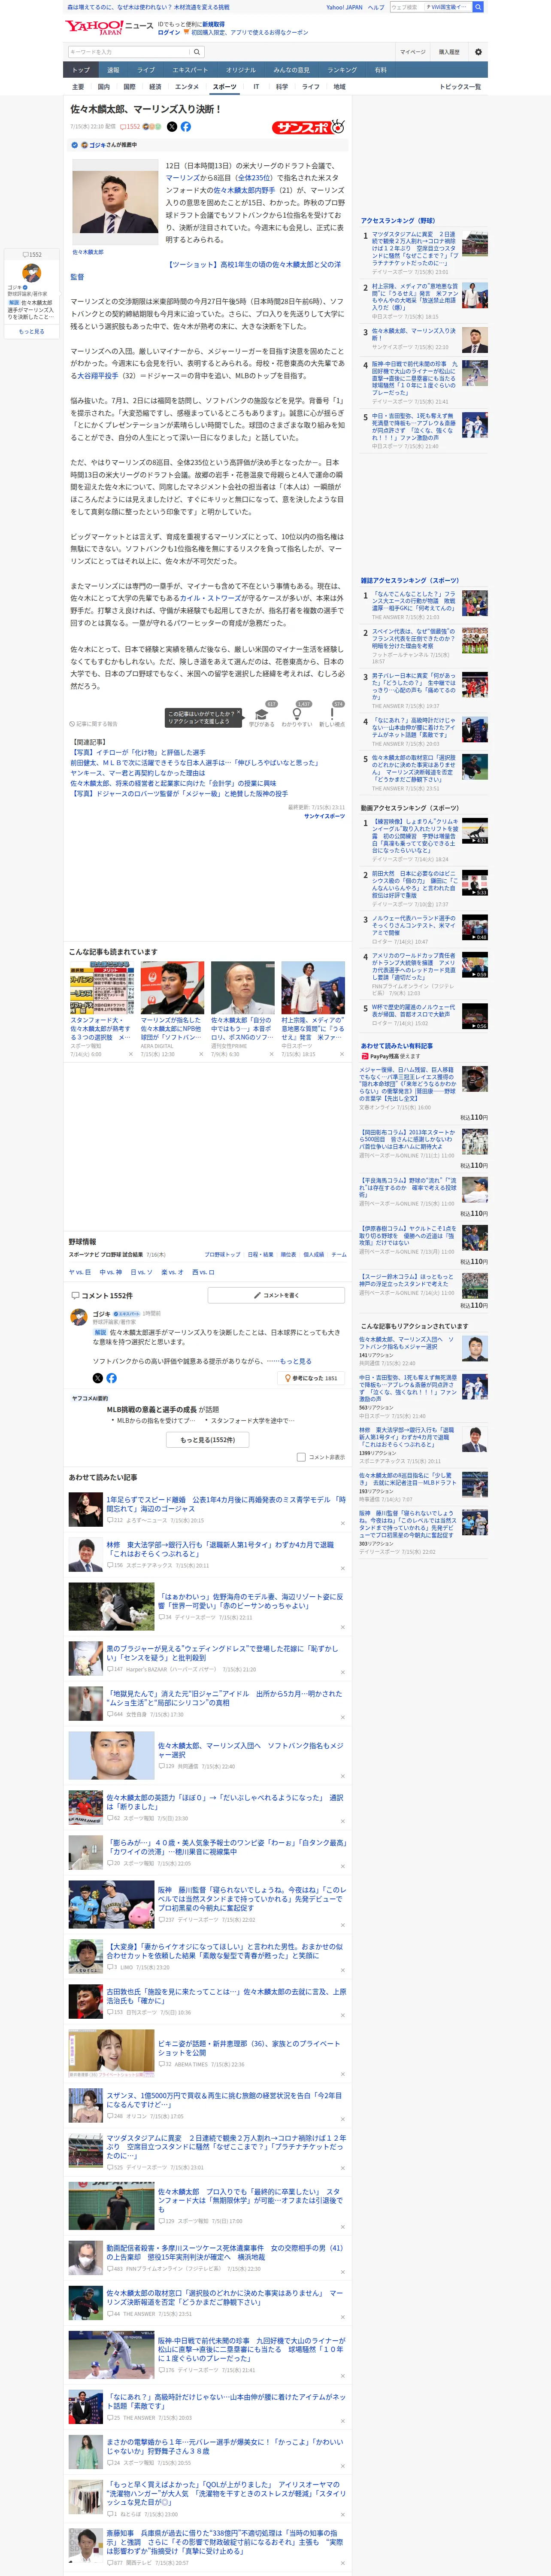The image size is (551, 2576).
Task: Click the blue web search button at top
Action: coord(478,7)
